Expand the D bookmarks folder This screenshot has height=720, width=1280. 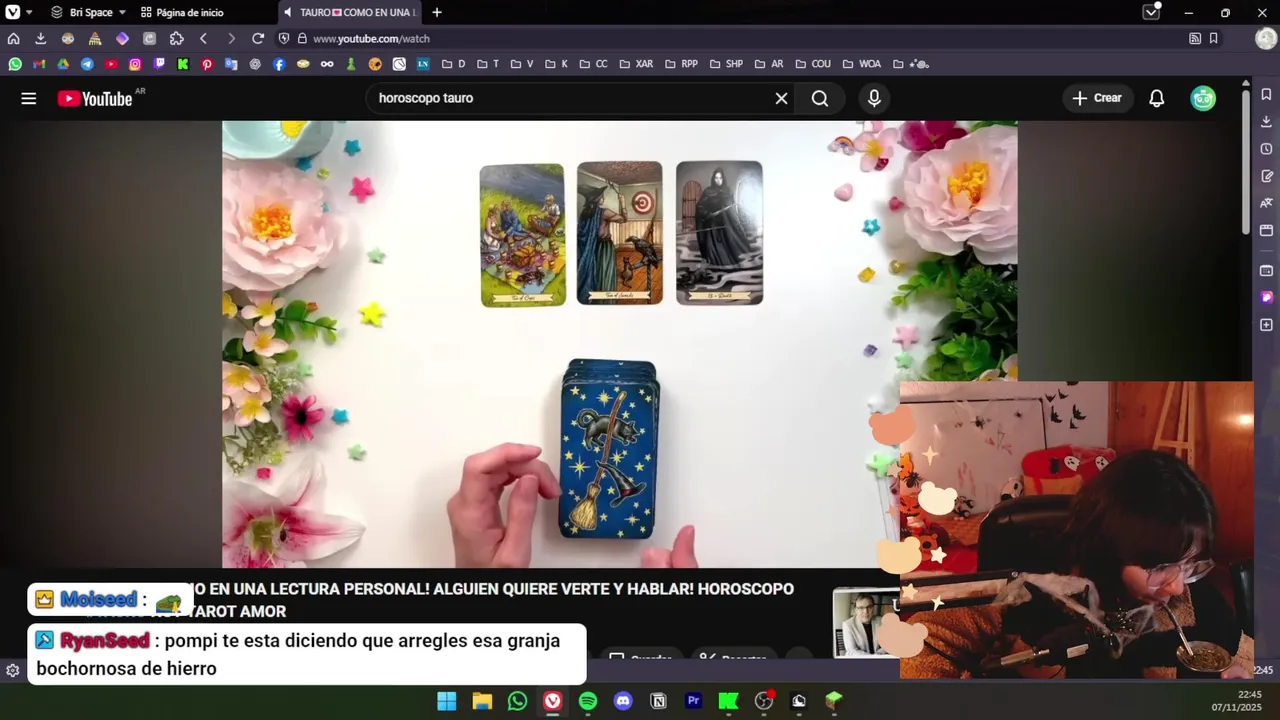(x=454, y=64)
